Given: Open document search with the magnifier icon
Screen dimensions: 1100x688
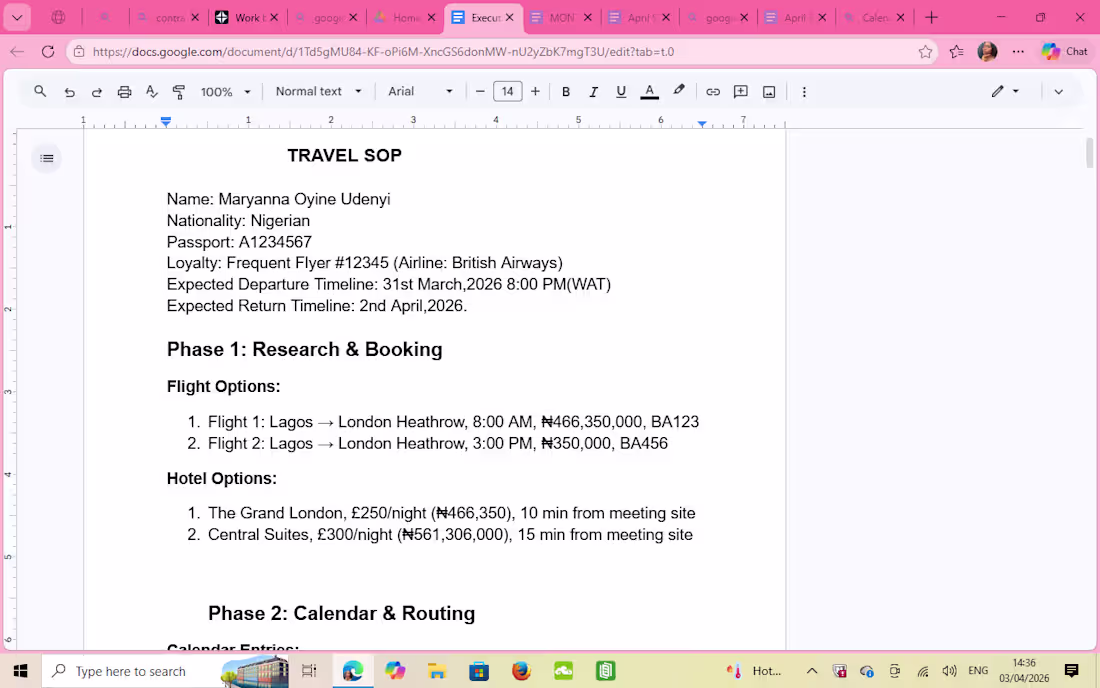Looking at the screenshot, I should (x=40, y=91).
